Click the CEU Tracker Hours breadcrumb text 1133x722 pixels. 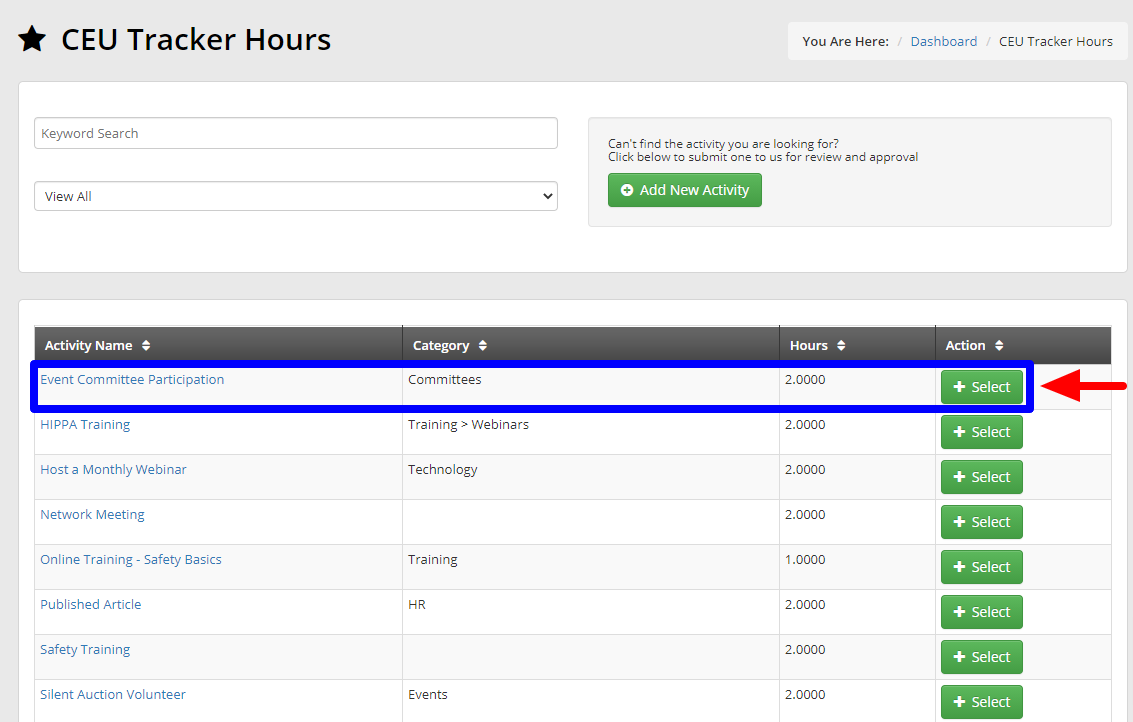click(1056, 41)
